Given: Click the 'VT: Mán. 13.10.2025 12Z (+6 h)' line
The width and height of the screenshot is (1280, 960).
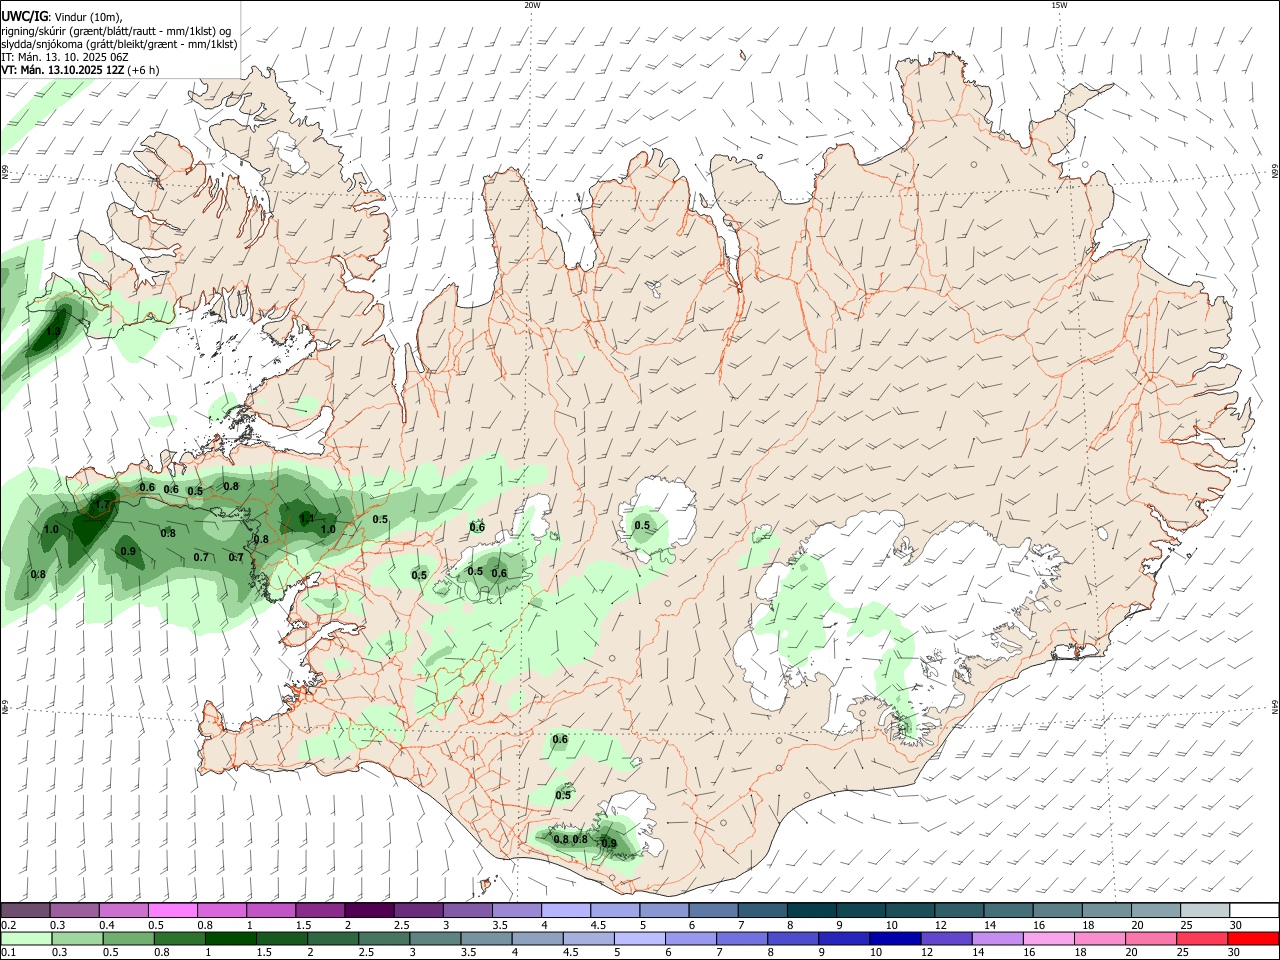Looking at the screenshot, I should tap(80, 70).
